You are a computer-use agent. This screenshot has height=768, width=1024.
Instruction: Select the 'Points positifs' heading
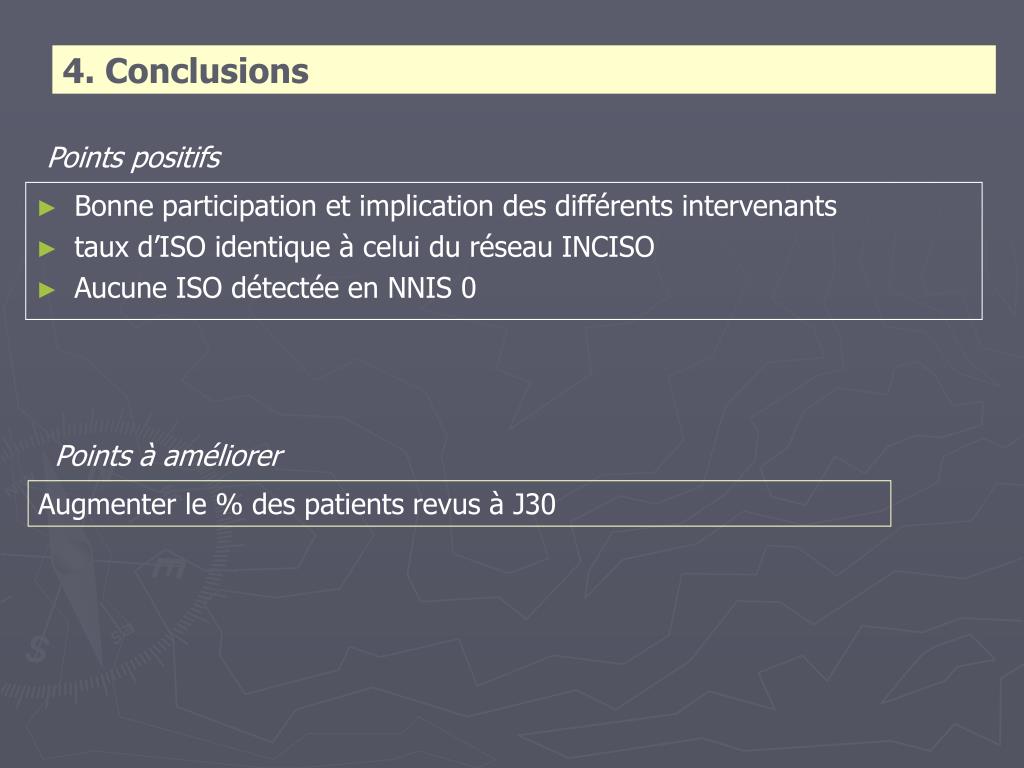point(134,158)
